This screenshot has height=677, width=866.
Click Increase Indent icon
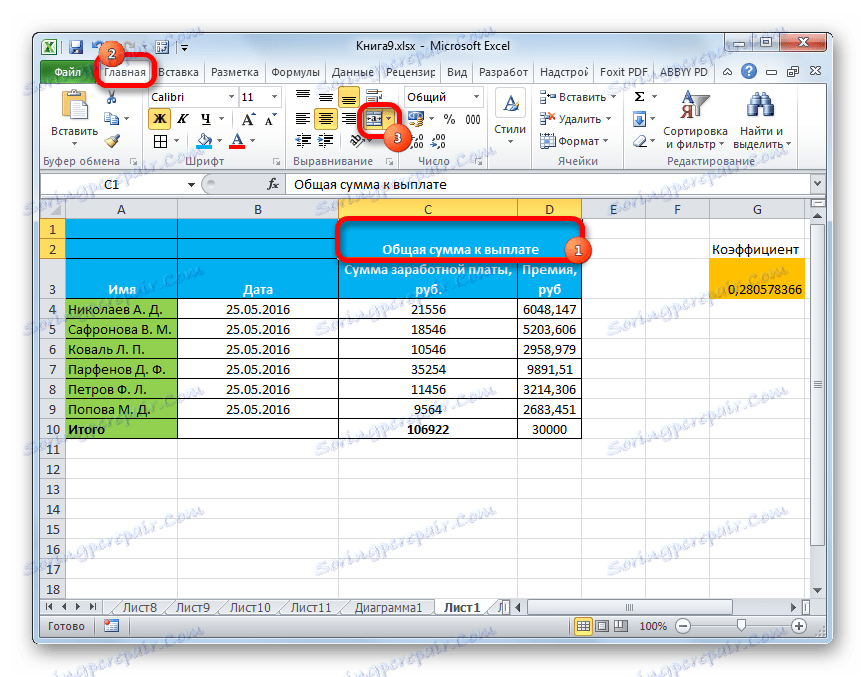325,141
